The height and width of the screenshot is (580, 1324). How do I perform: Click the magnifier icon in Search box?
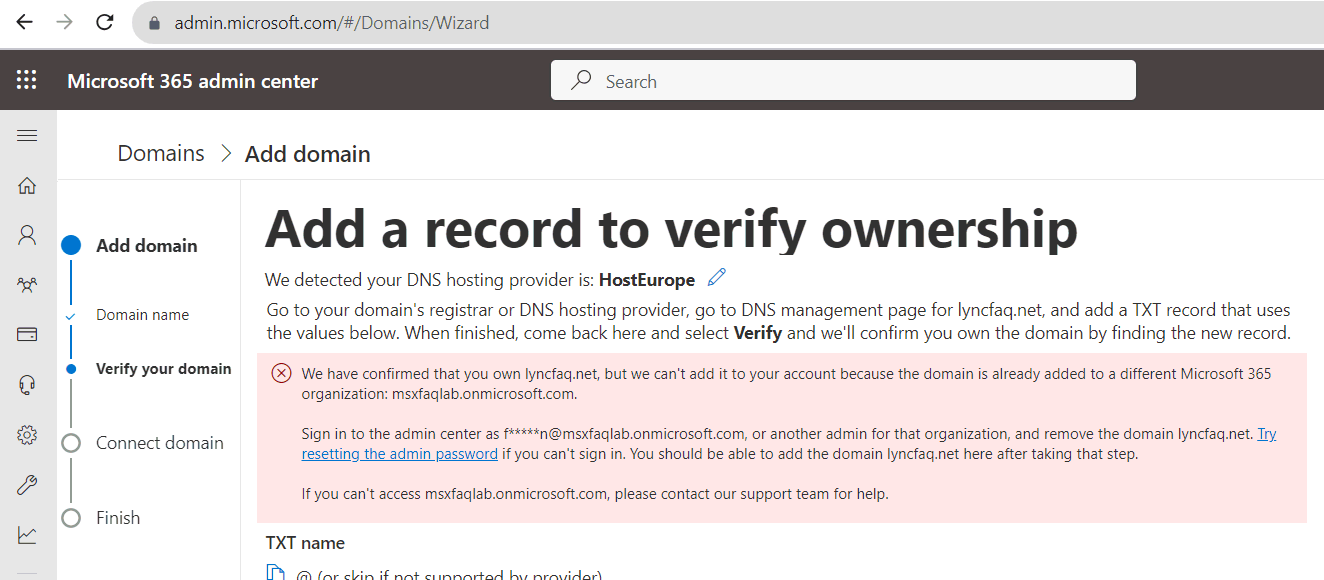pos(580,81)
